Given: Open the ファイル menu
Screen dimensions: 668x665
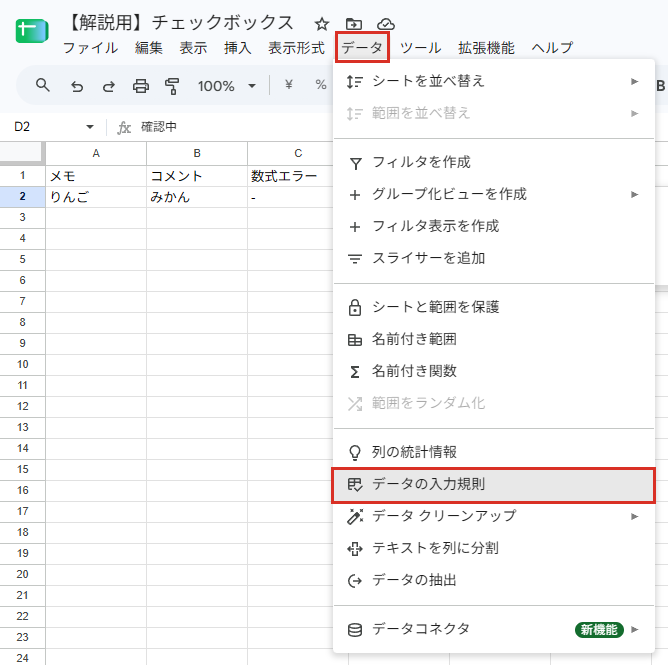Looking at the screenshot, I should click(90, 48).
